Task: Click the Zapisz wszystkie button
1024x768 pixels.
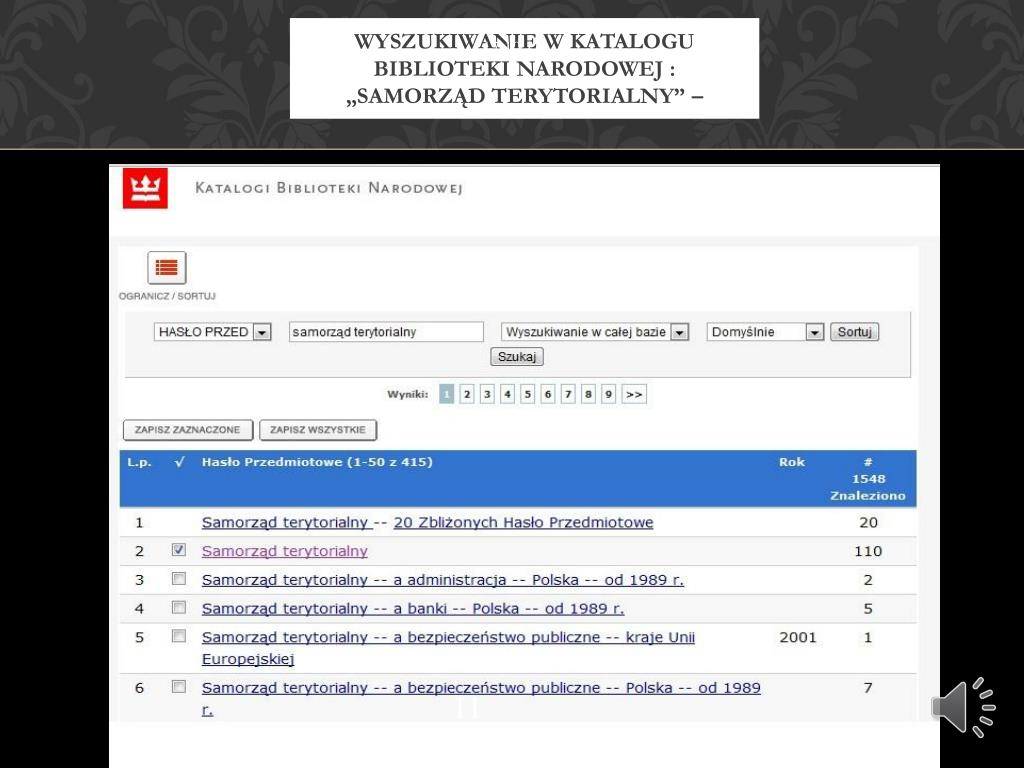Action: point(318,430)
